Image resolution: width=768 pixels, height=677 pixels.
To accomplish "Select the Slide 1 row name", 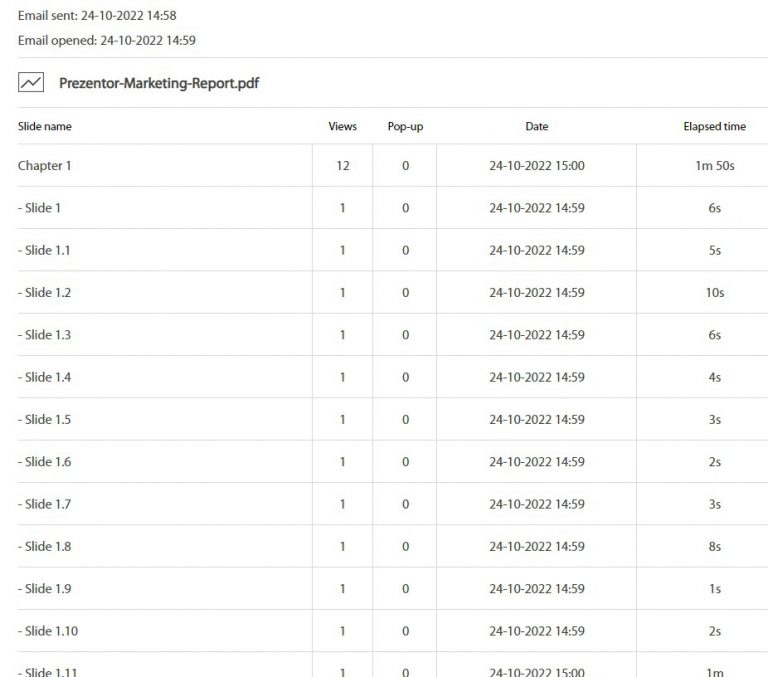I will click(39, 208).
